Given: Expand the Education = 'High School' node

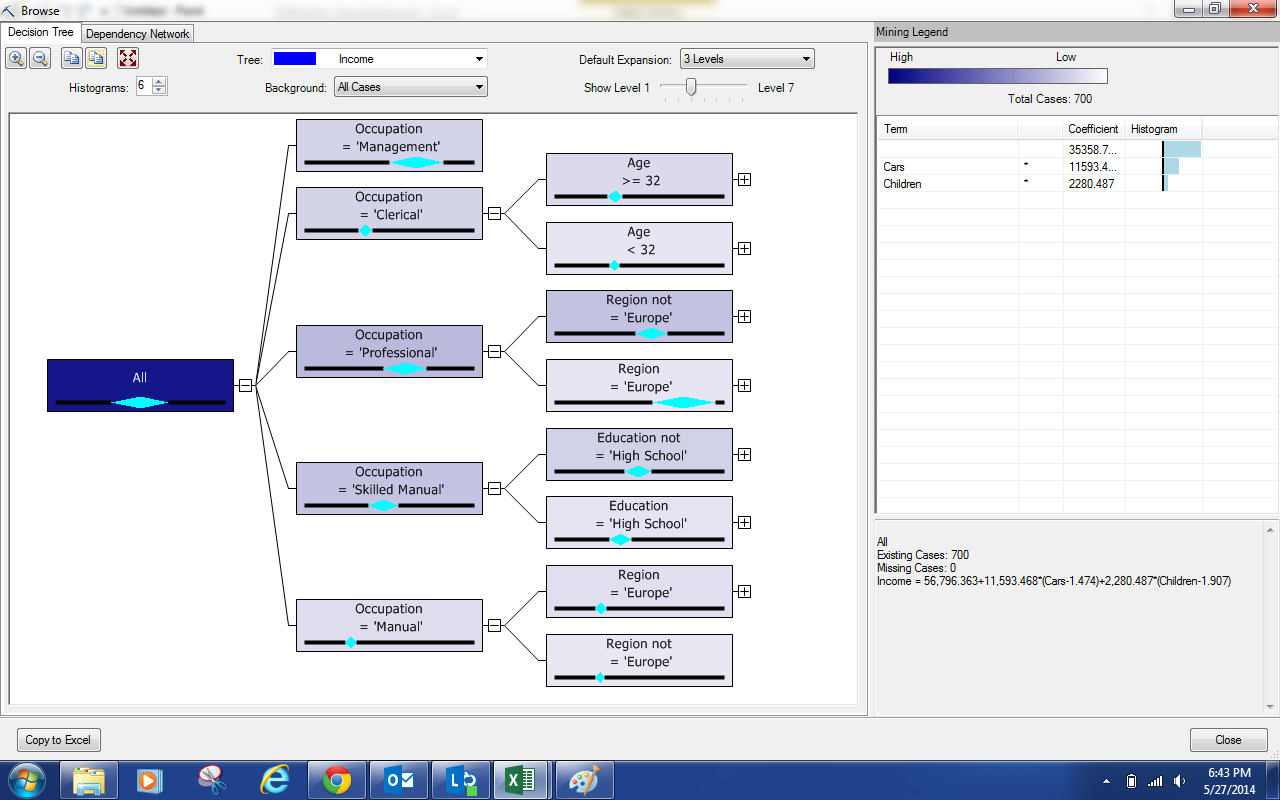Looking at the screenshot, I should pyautogui.click(x=744, y=522).
